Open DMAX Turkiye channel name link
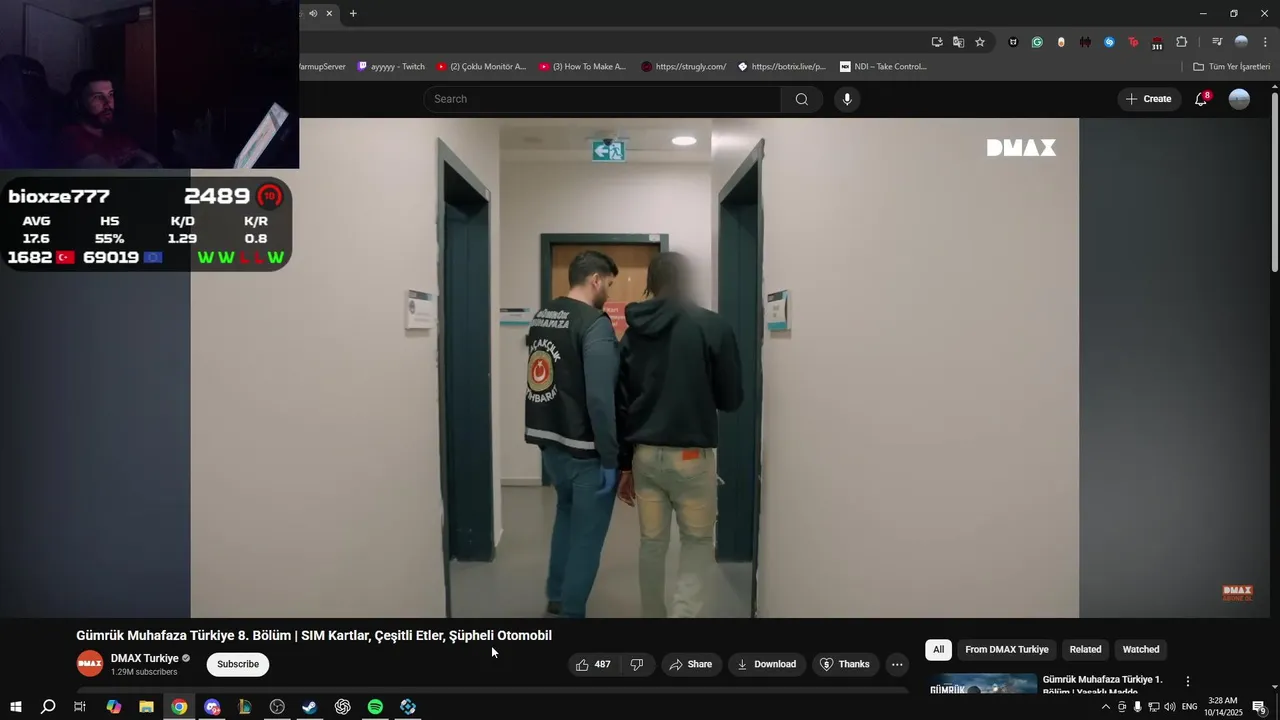 (x=145, y=658)
